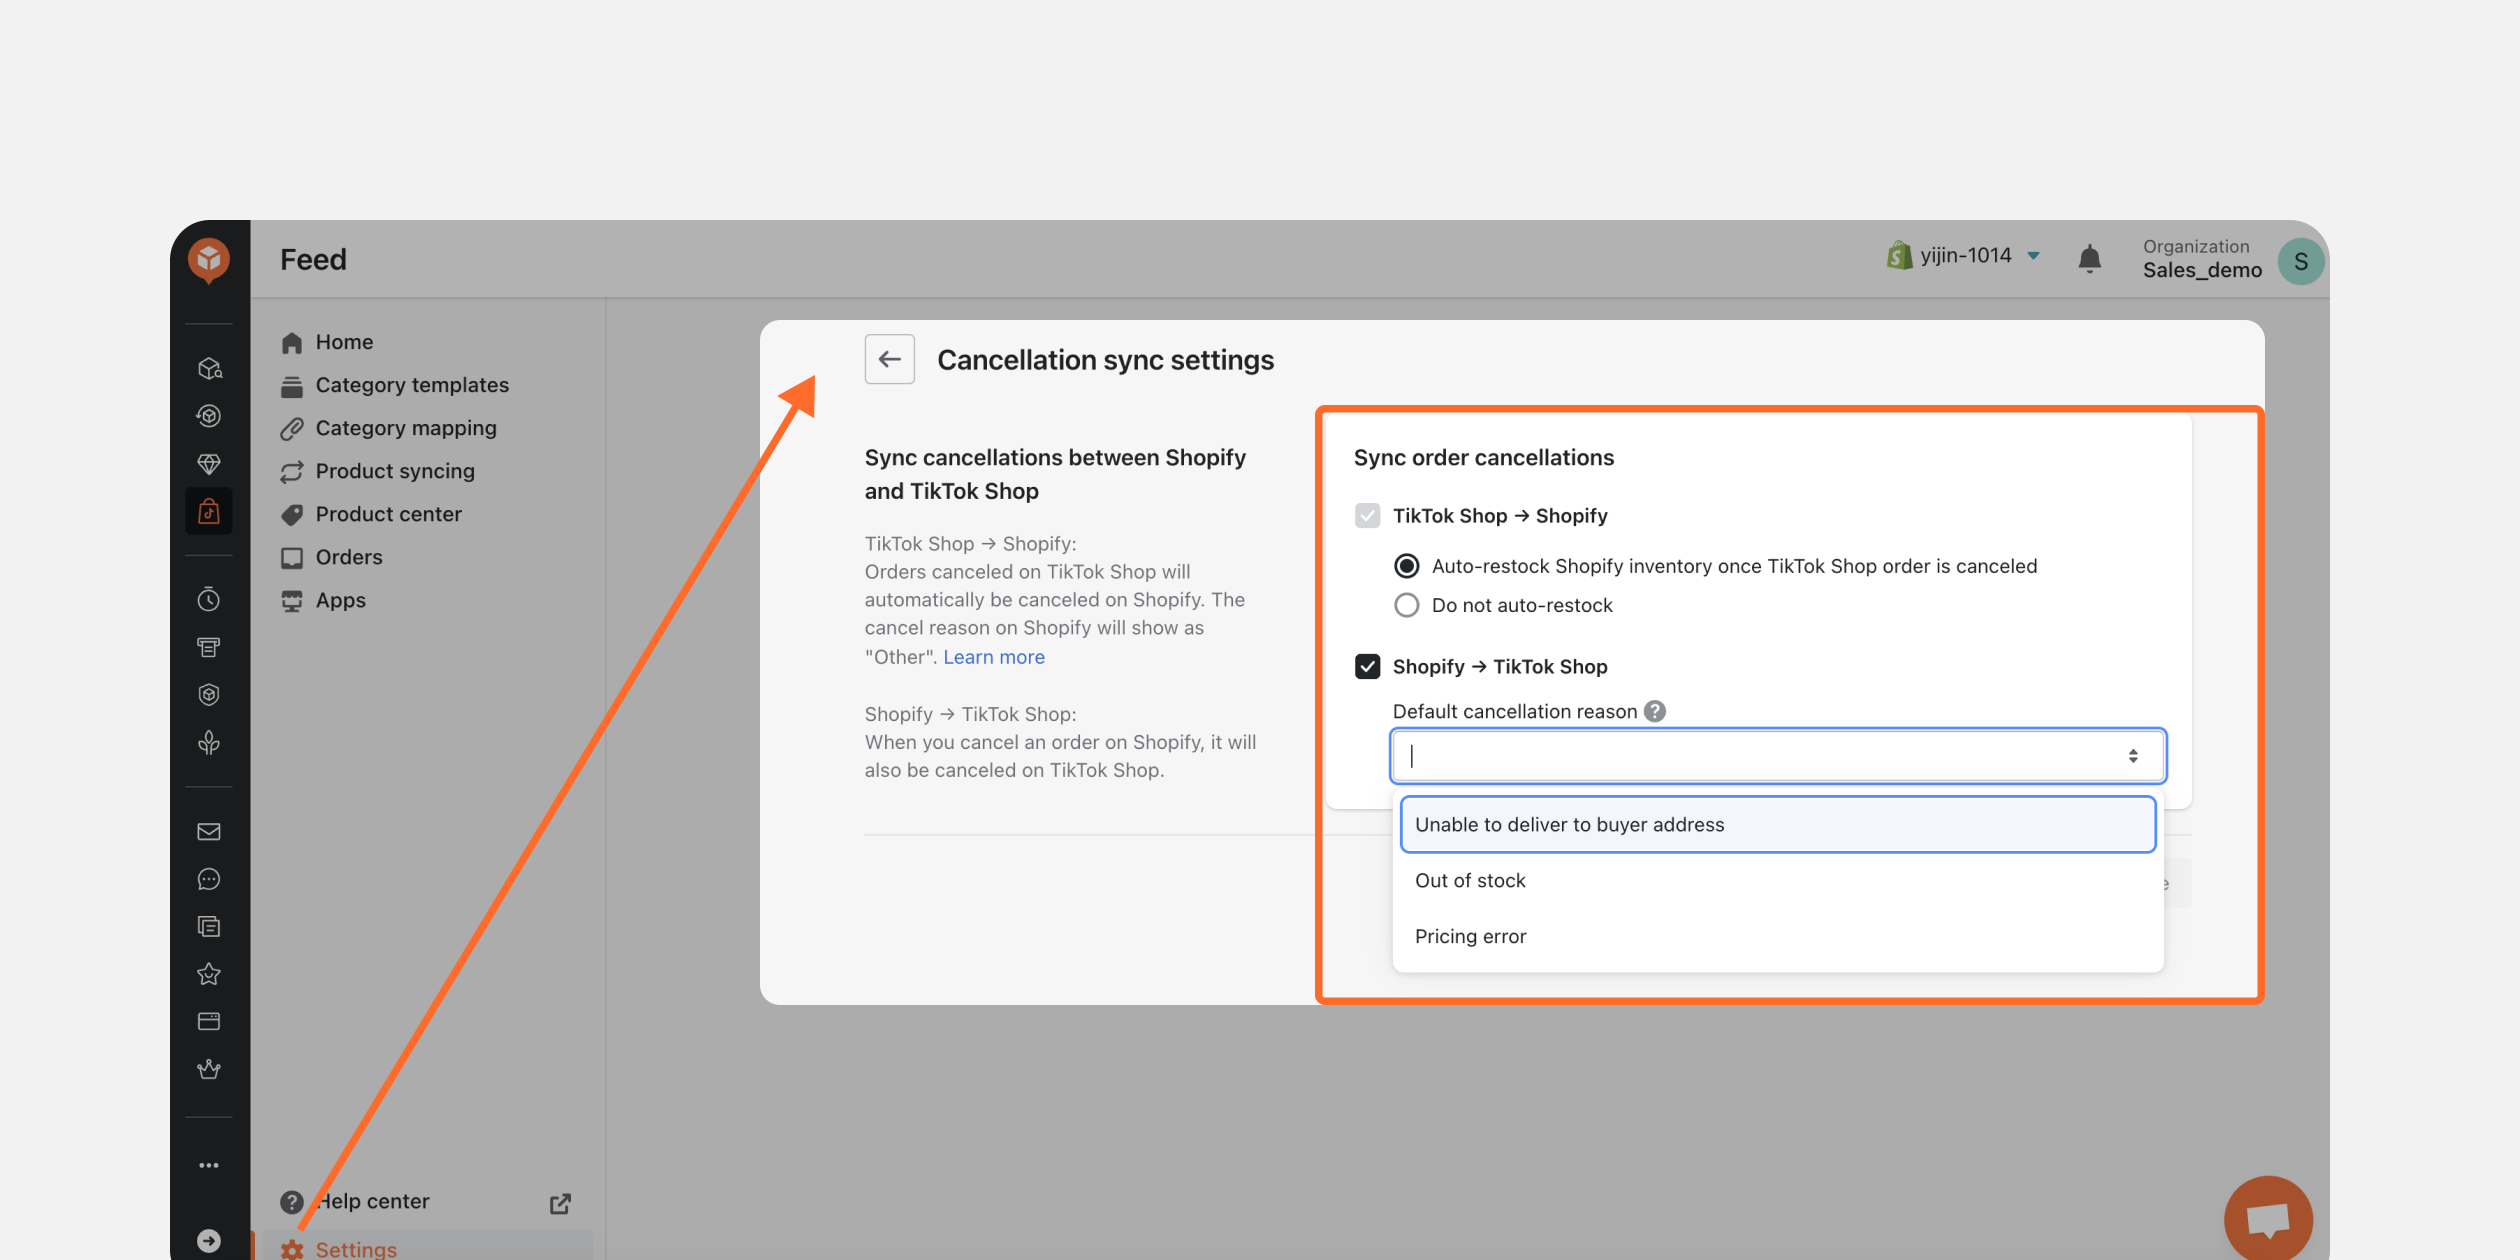The width and height of the screenshot is (2520, 1260).
Task: Open the mail envelope icon in rail
Action: [x=209, y=832]
